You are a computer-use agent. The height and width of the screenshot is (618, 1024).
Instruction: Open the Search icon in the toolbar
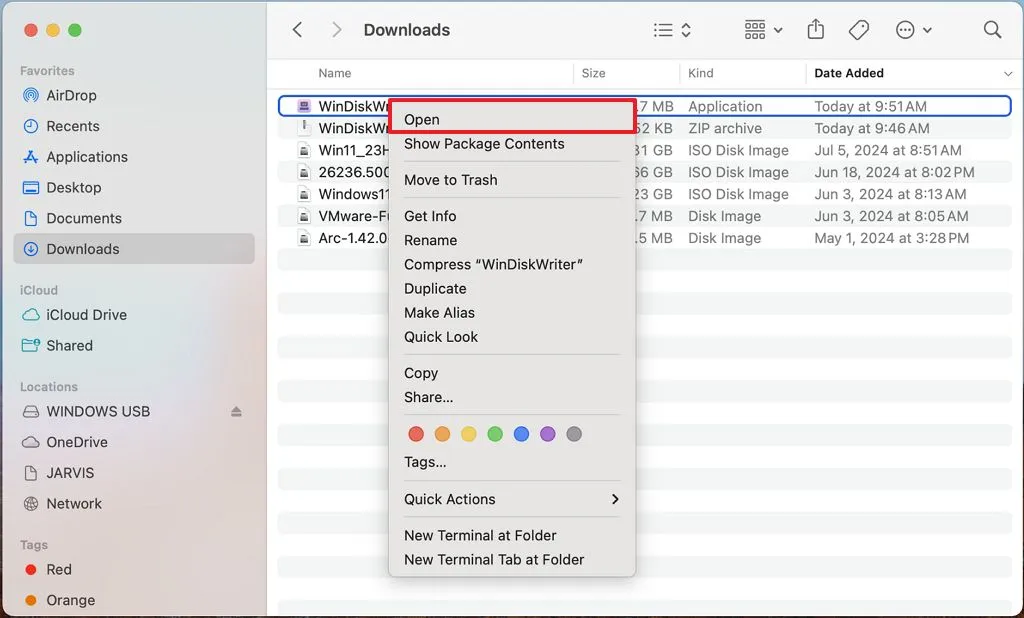(992, 30)
